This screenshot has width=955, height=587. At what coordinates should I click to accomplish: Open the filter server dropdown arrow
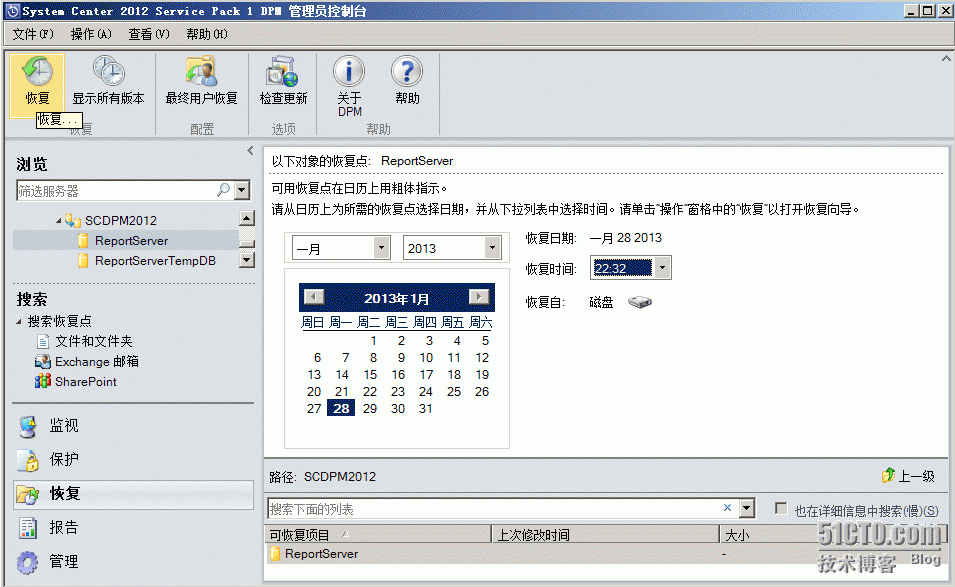pyautogui.click(x=242, y=190)
